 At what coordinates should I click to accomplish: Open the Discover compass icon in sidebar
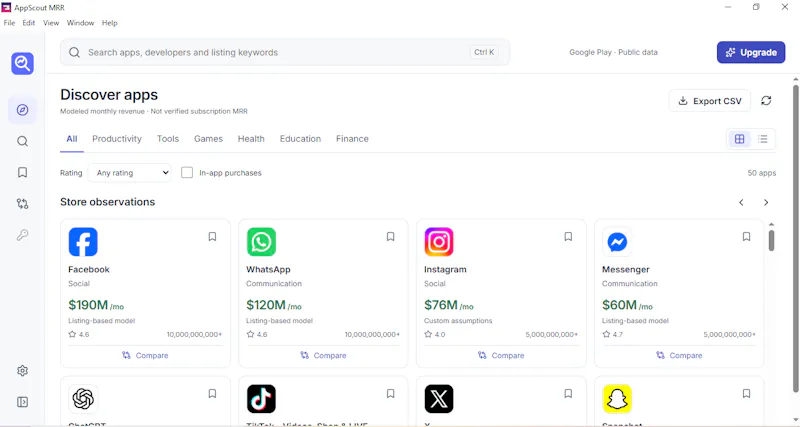tap(22, 110)
